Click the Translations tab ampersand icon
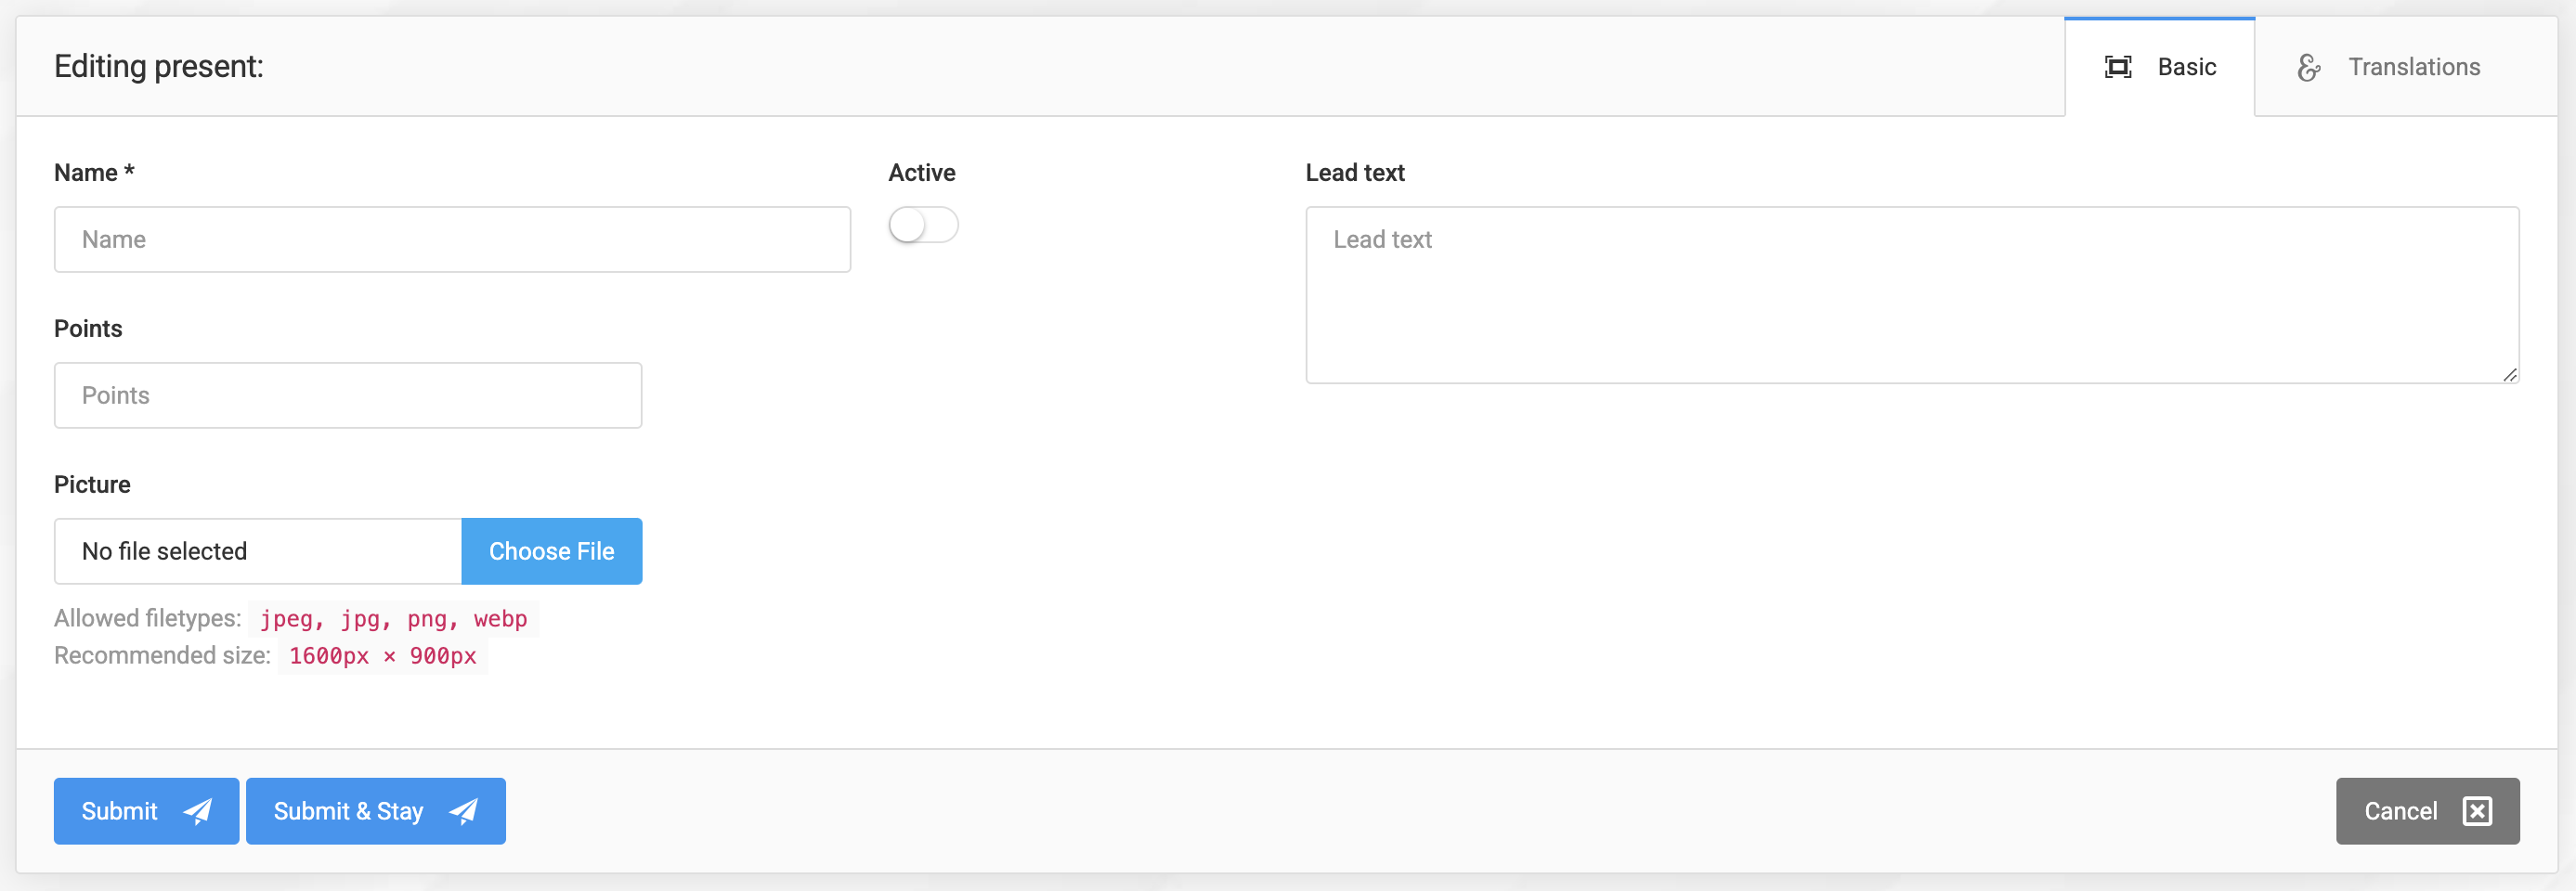The height and width of the screenshot is (891, 2576). (2308, 67)
